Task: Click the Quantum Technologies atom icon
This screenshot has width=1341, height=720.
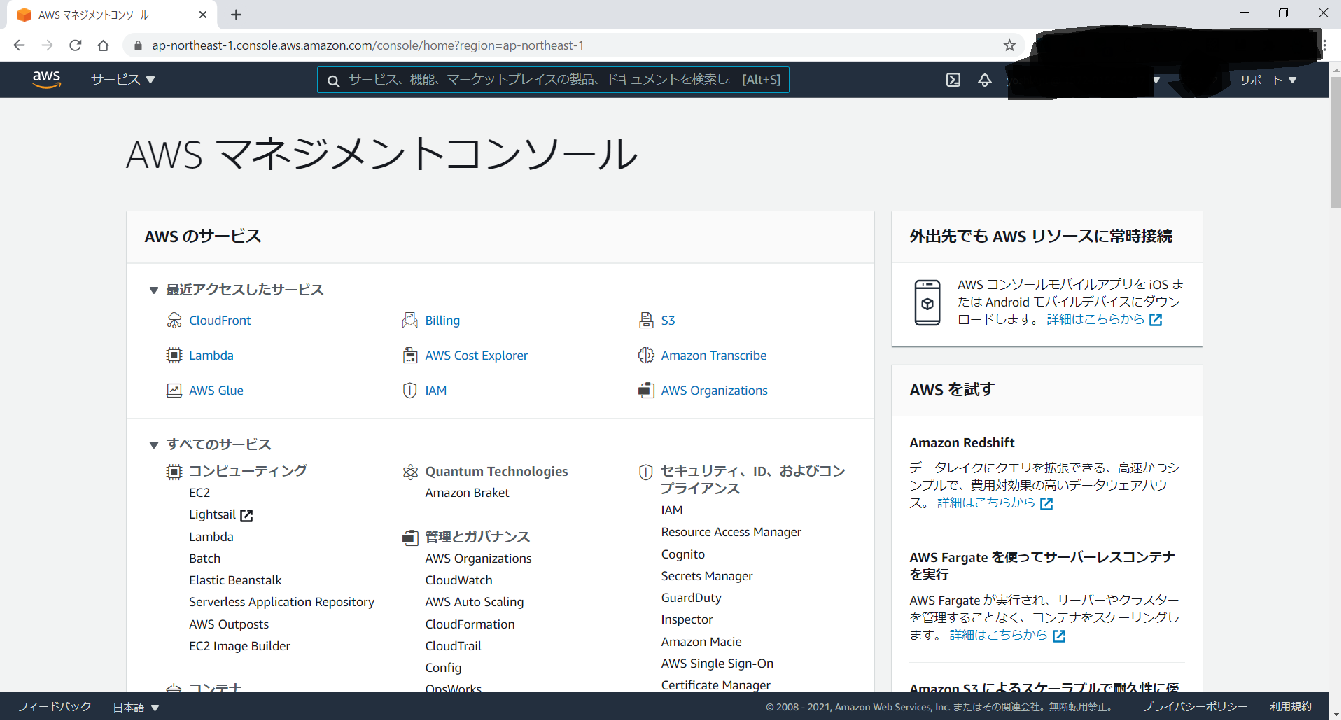Action: tap(410, 472)
